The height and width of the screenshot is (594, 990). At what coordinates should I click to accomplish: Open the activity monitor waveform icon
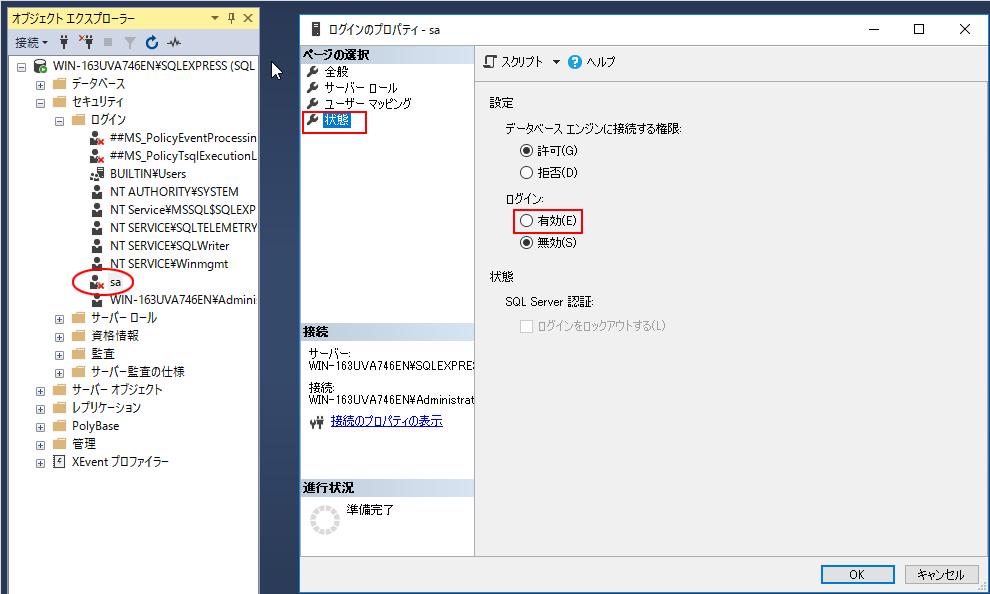click(174, 43)
